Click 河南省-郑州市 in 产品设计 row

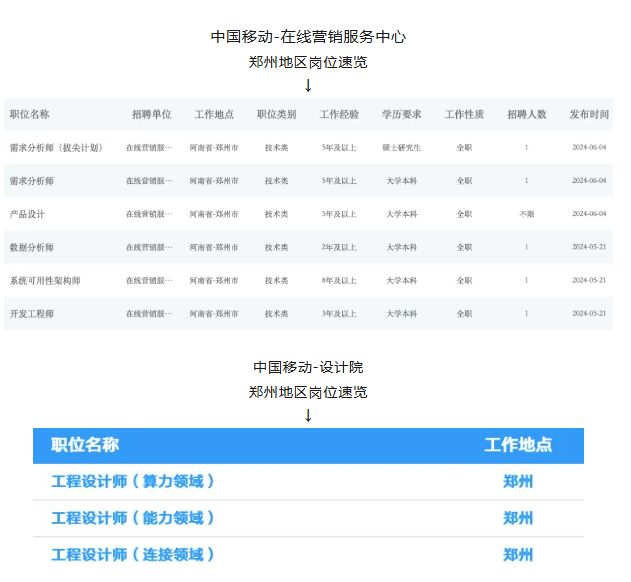[214, 214]
